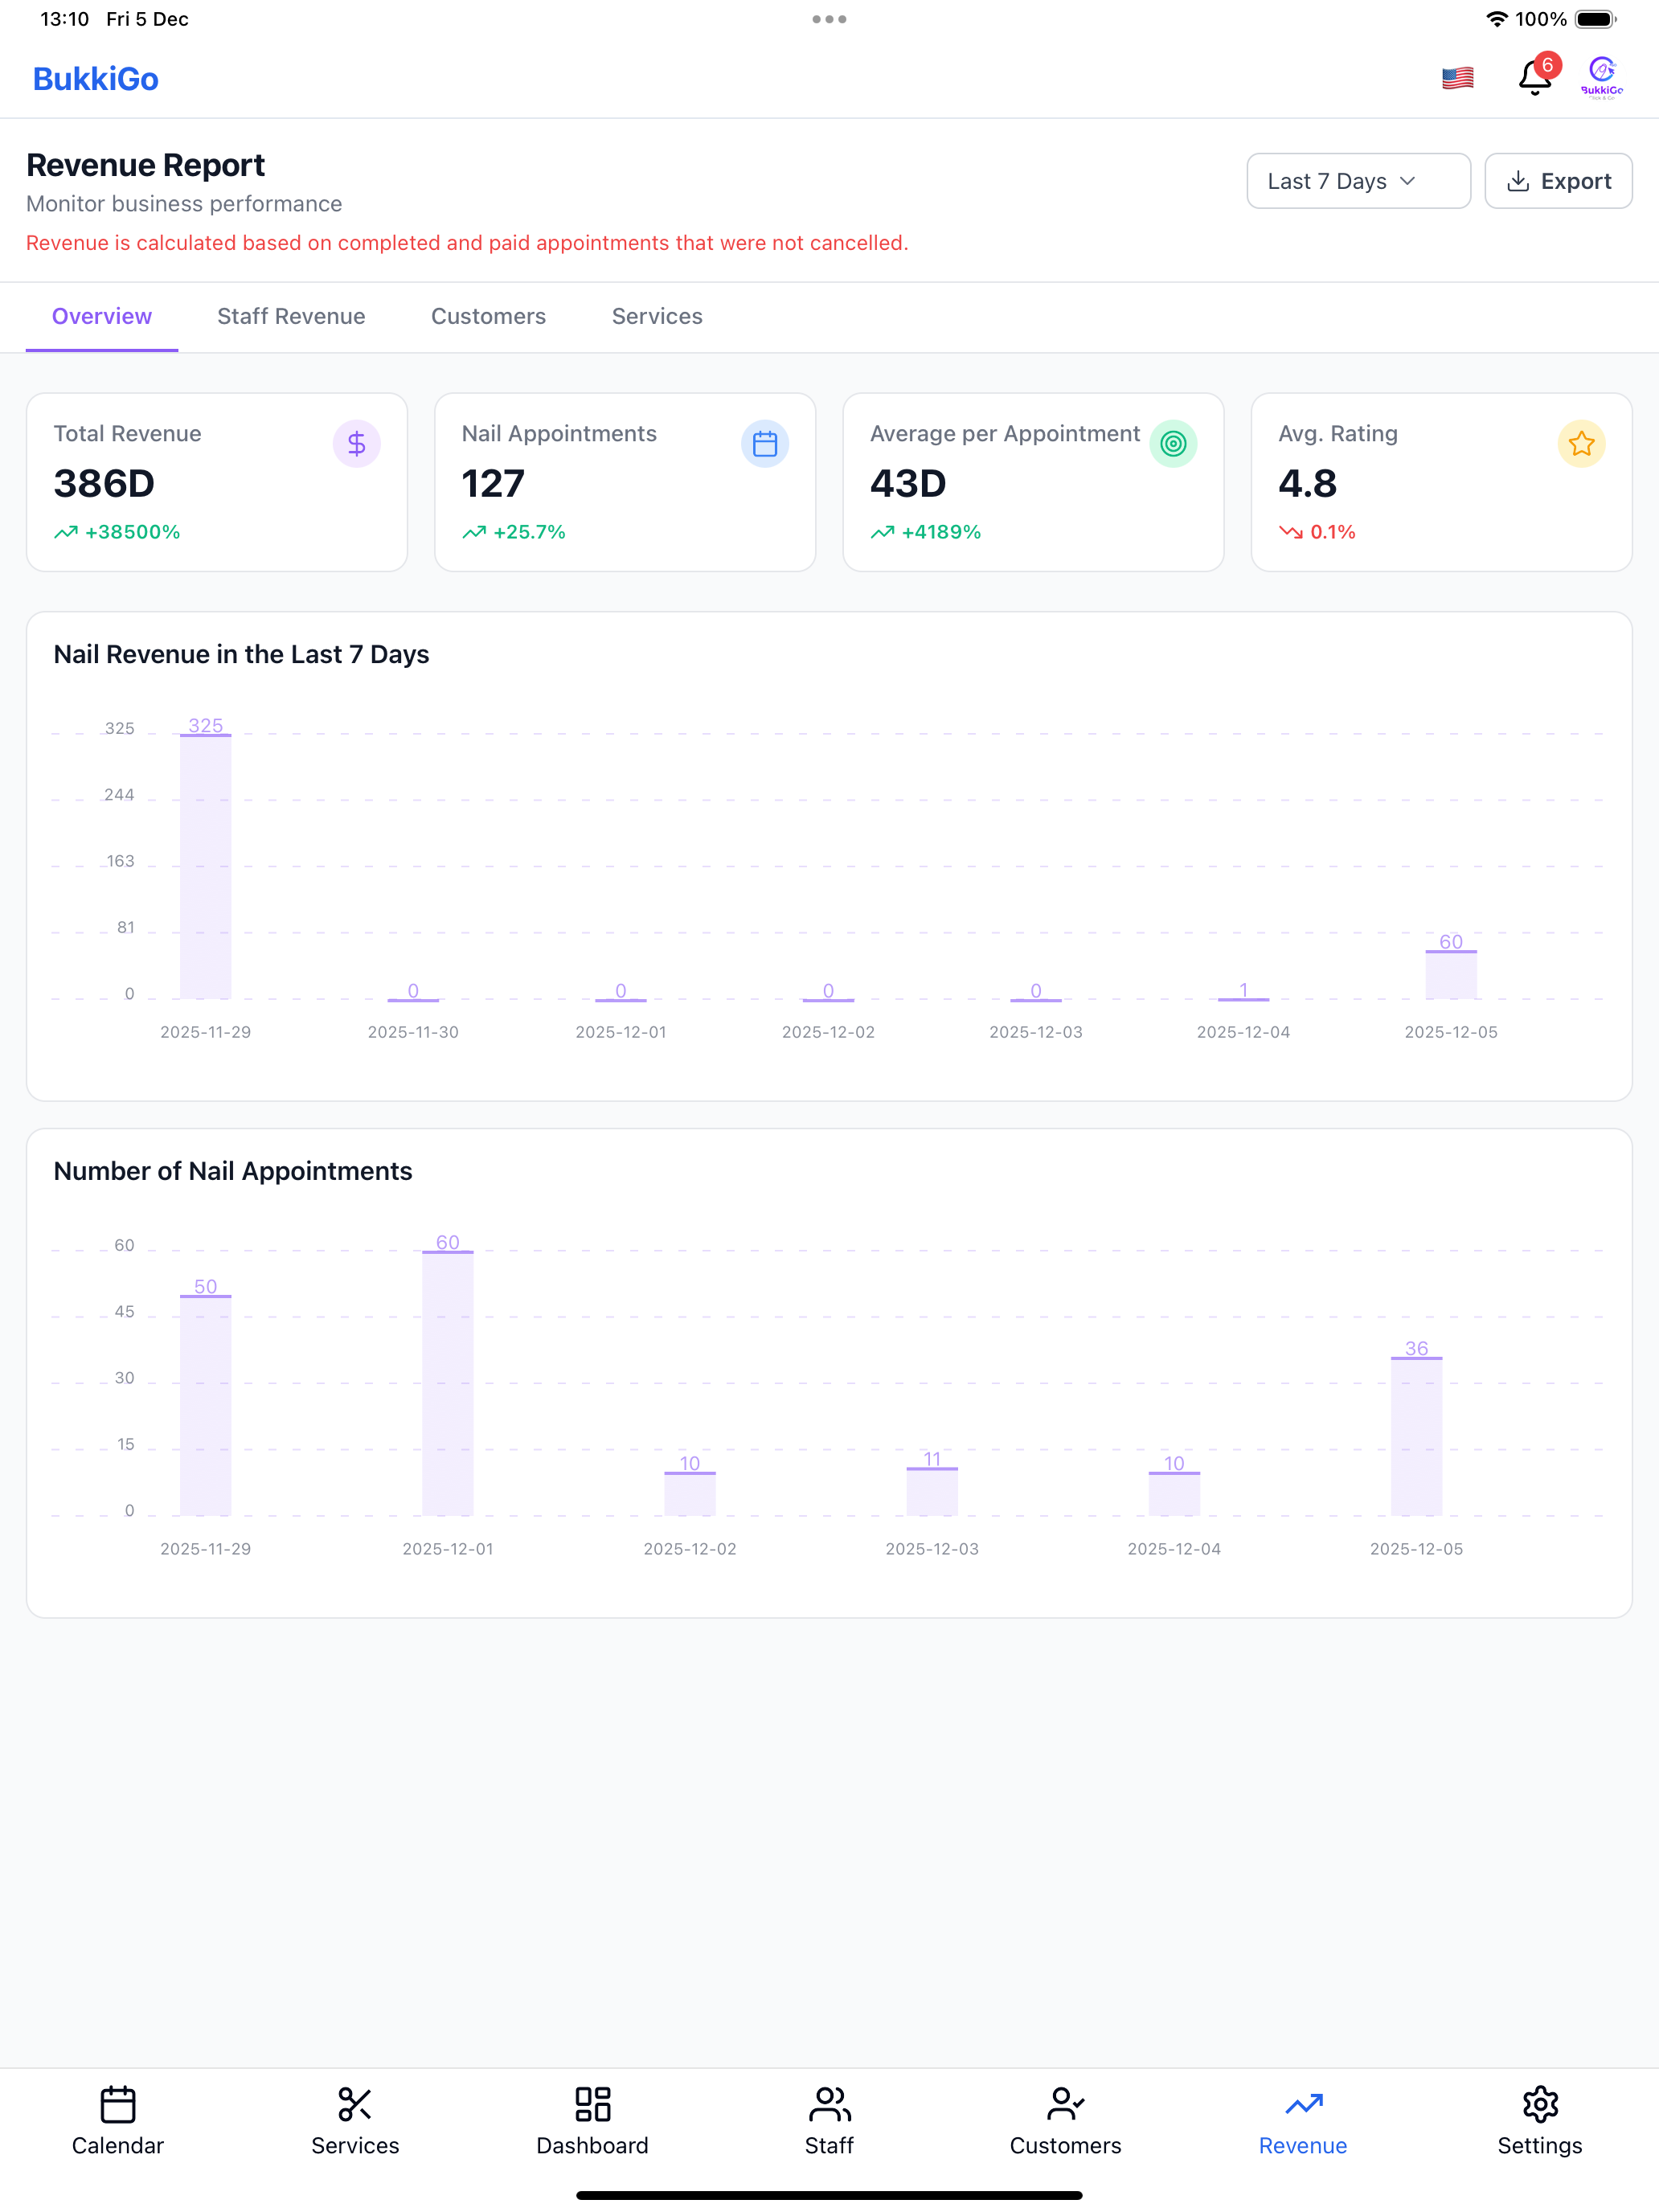Click the Export button
This screenshot has width=1659, height=2212.
pyautogui.click(x=1558, y=181)
